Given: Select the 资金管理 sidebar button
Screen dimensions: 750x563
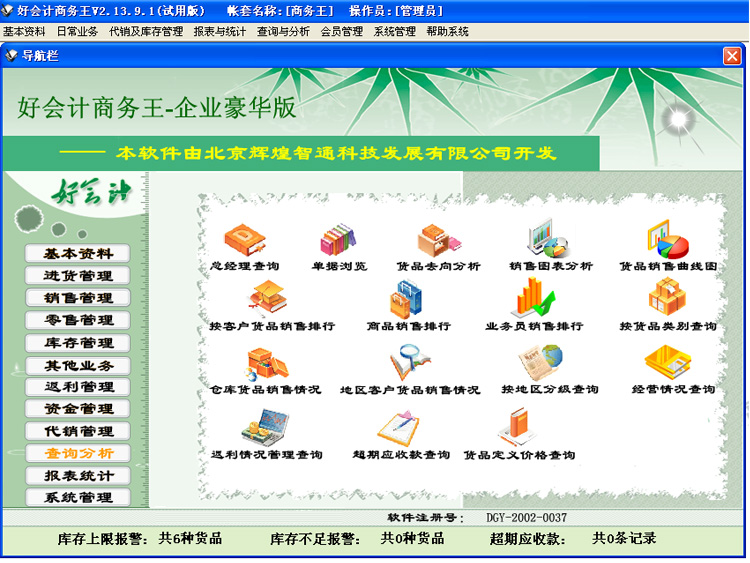Looking at the screenshot, I should point(78,408).
